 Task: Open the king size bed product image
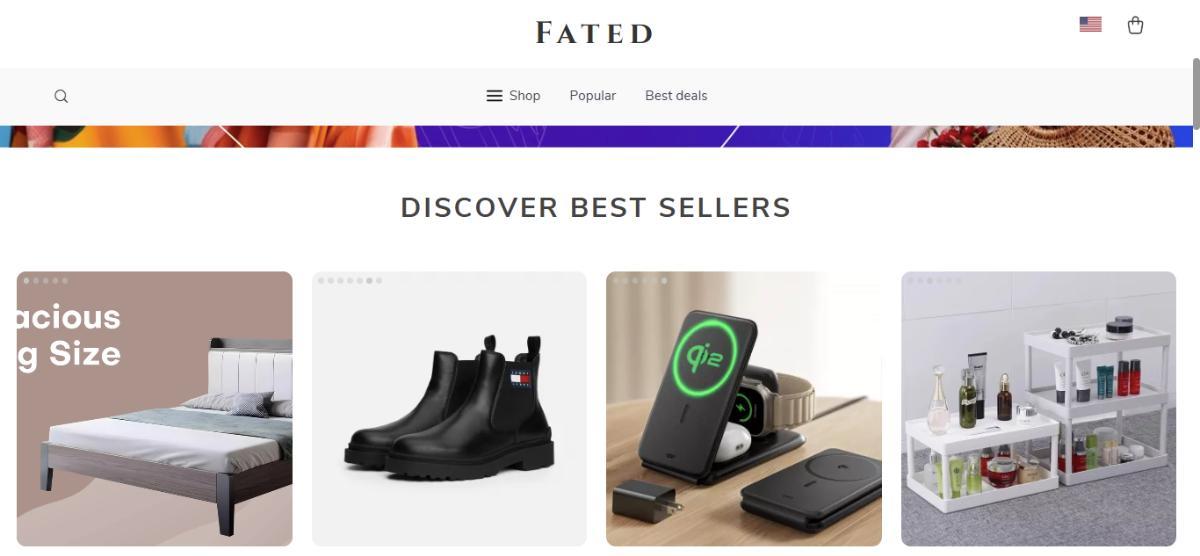(x=155, y=409)
